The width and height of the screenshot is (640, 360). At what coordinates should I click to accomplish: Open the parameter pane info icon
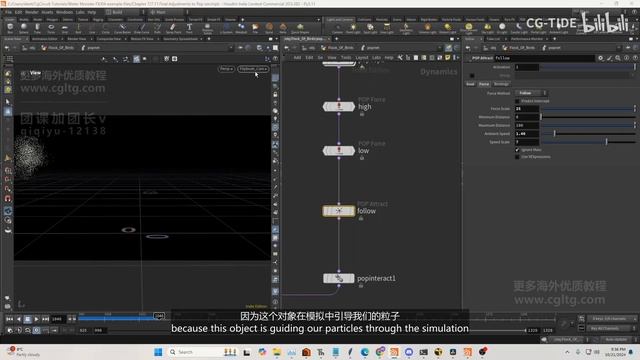click(626, 58)
